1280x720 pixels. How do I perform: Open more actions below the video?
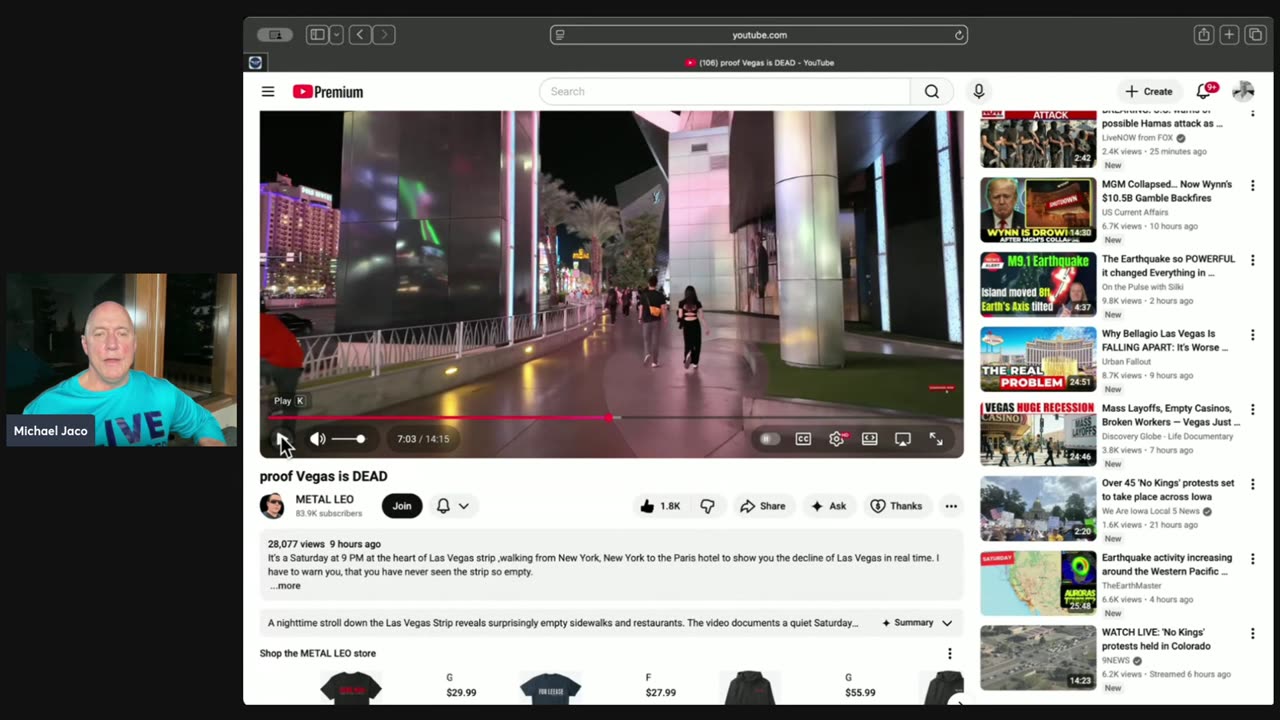951,506
